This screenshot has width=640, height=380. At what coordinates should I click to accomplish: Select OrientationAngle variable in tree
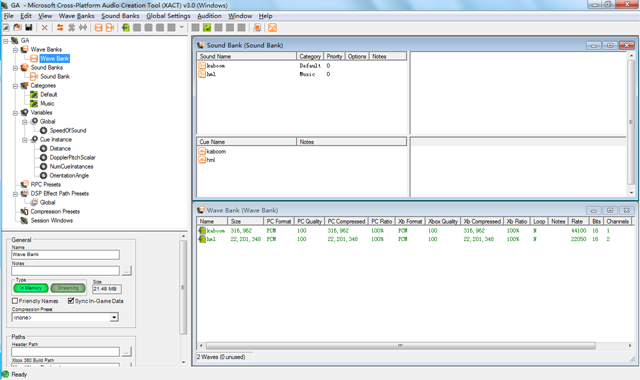[69, 175]
